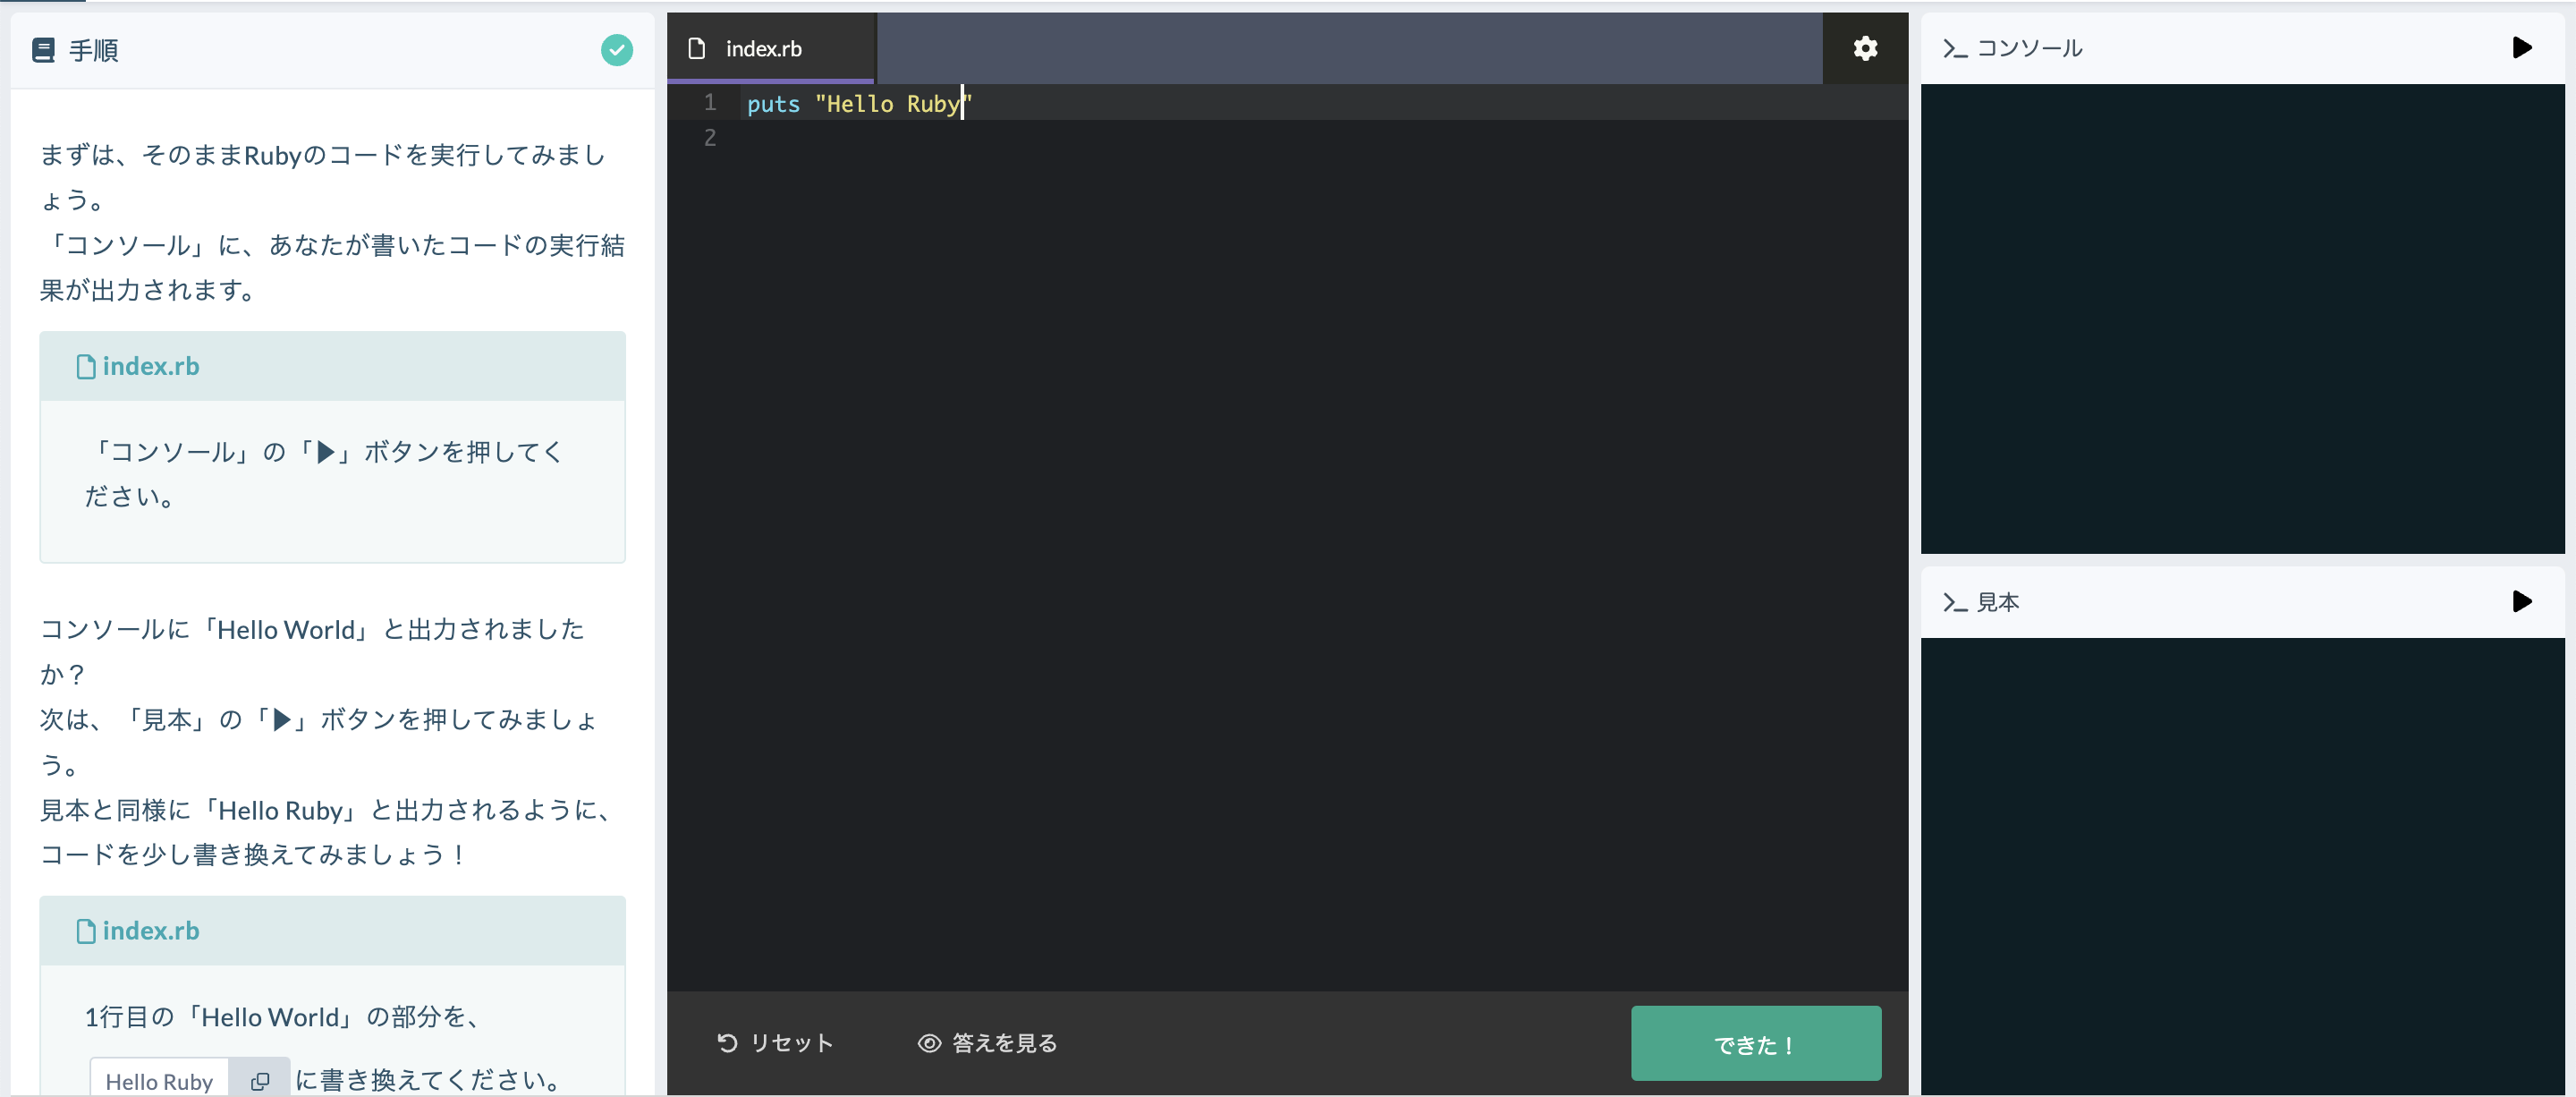Click the puts keyword on line 1
Screen dimensions: 2576x1097
pyautogui.click(x=773, y=104)
